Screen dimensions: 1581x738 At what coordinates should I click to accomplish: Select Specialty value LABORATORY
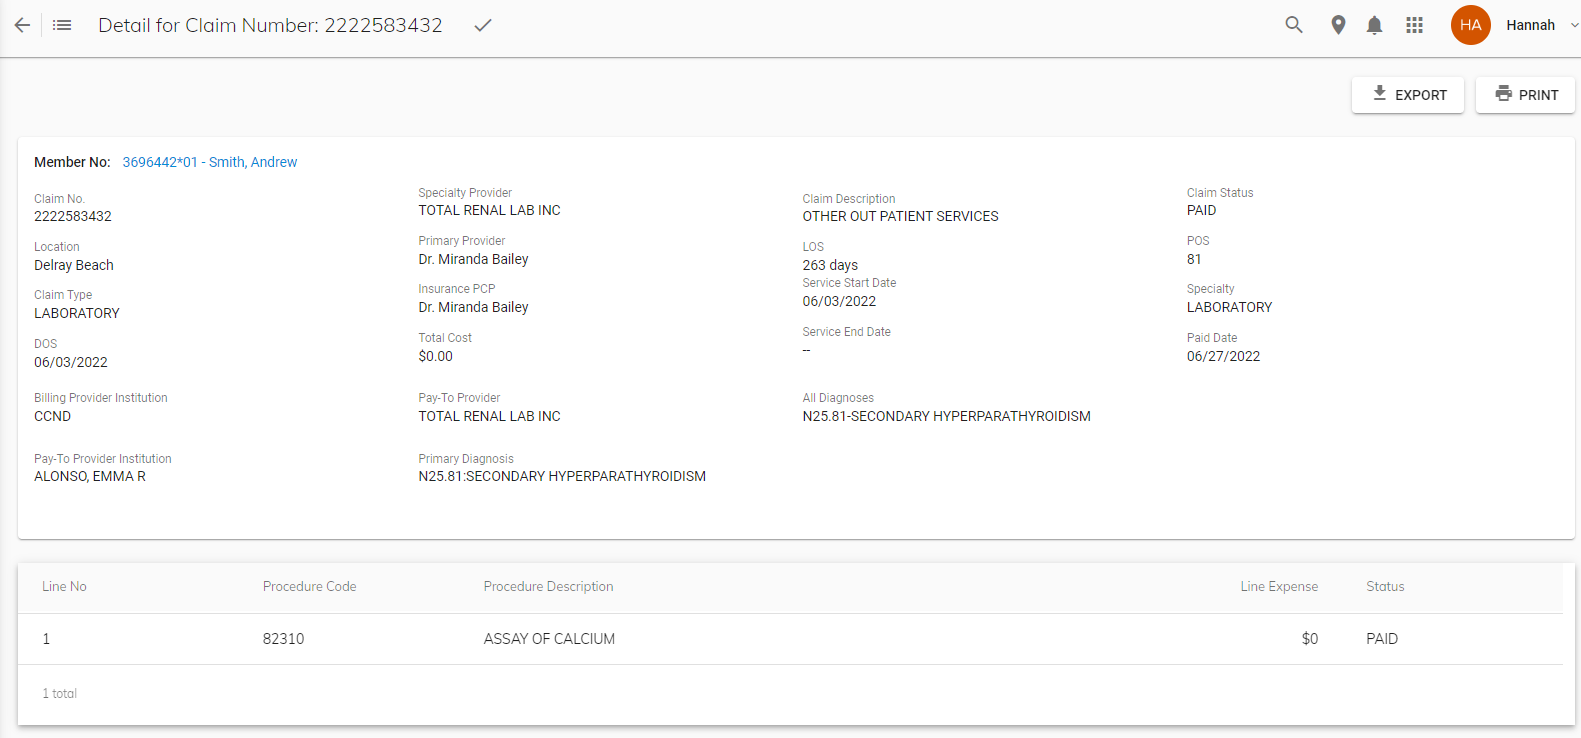(x=1229, y=307)
